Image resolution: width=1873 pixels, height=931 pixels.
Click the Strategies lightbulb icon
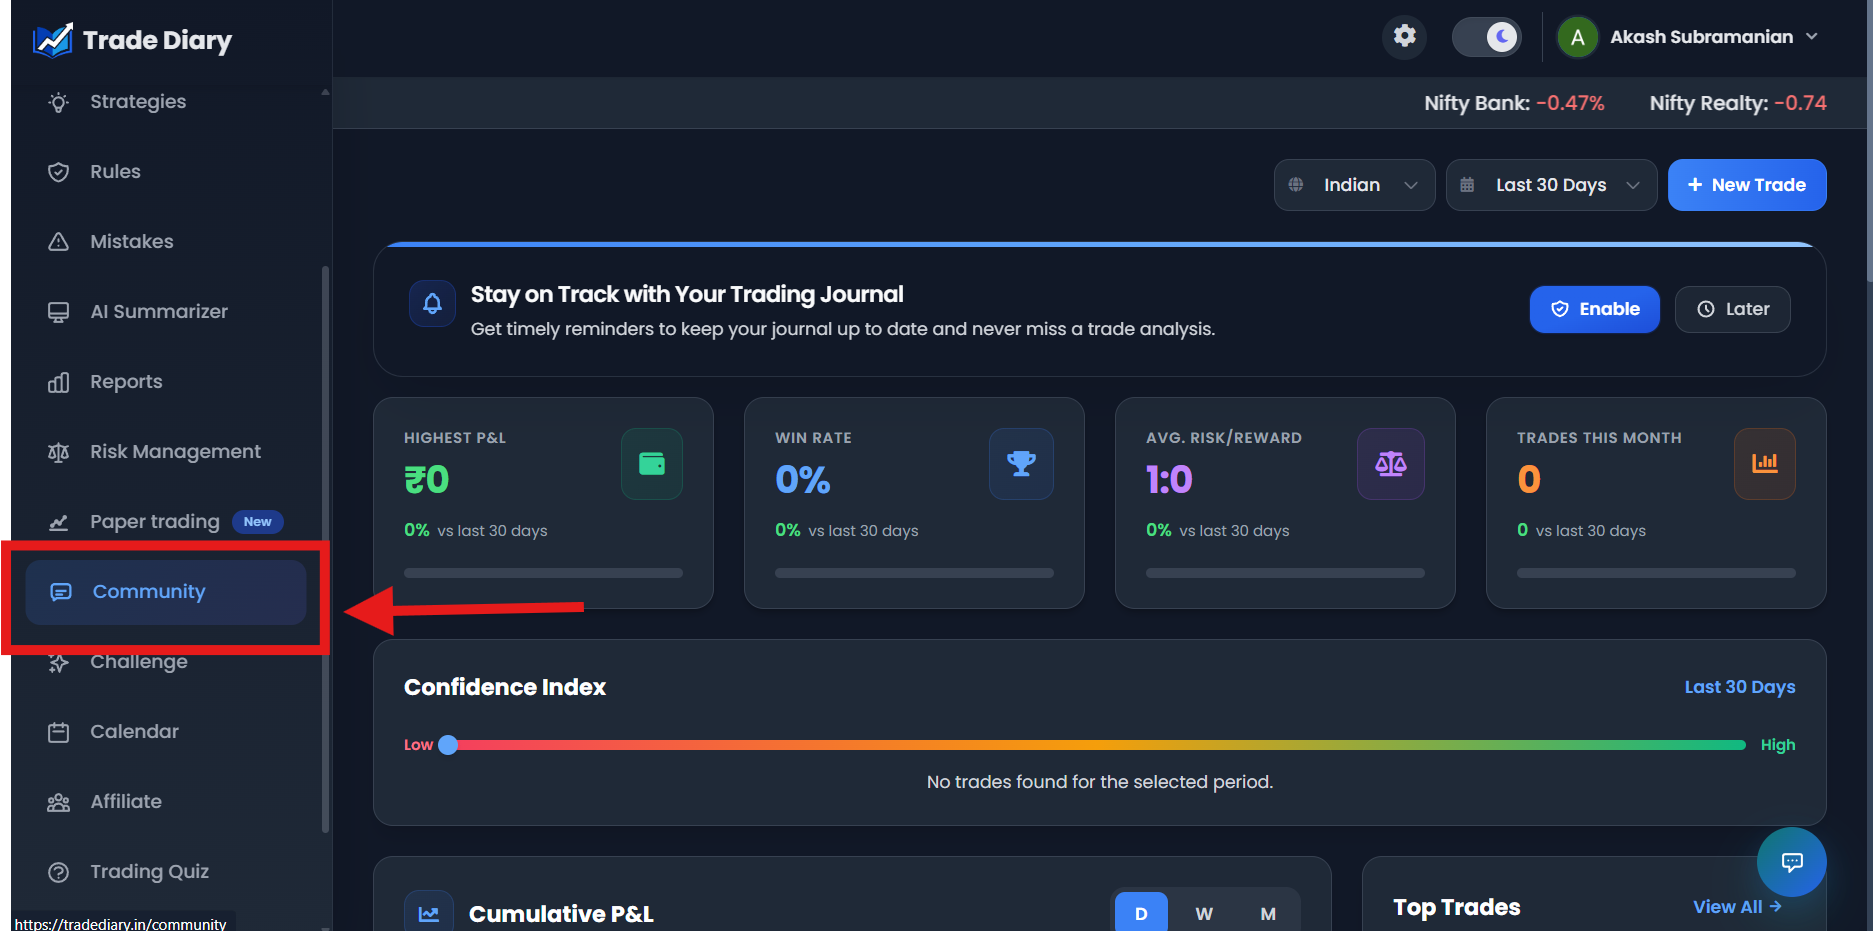[x=59, y=102]
